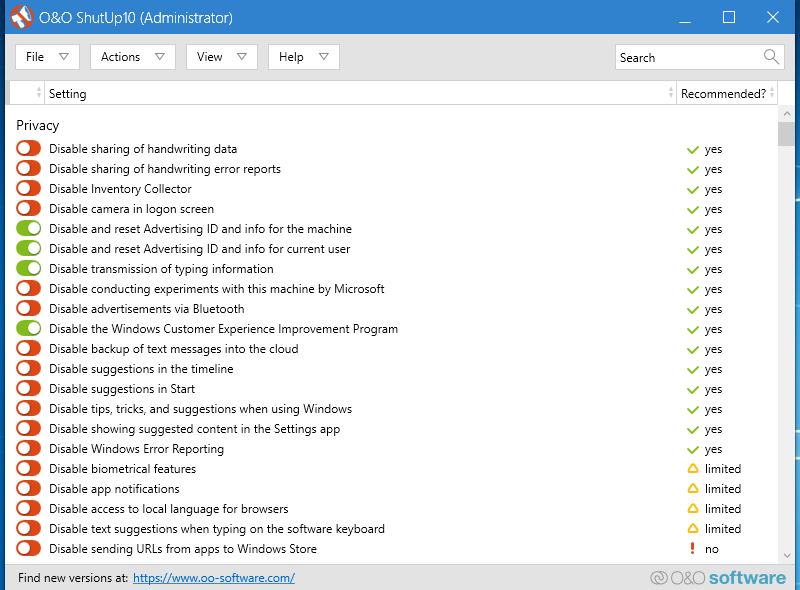This screenshot has width=800, height=590.
Task: Click checkmark icon for camera in logon screen
Action: point(692,210)
